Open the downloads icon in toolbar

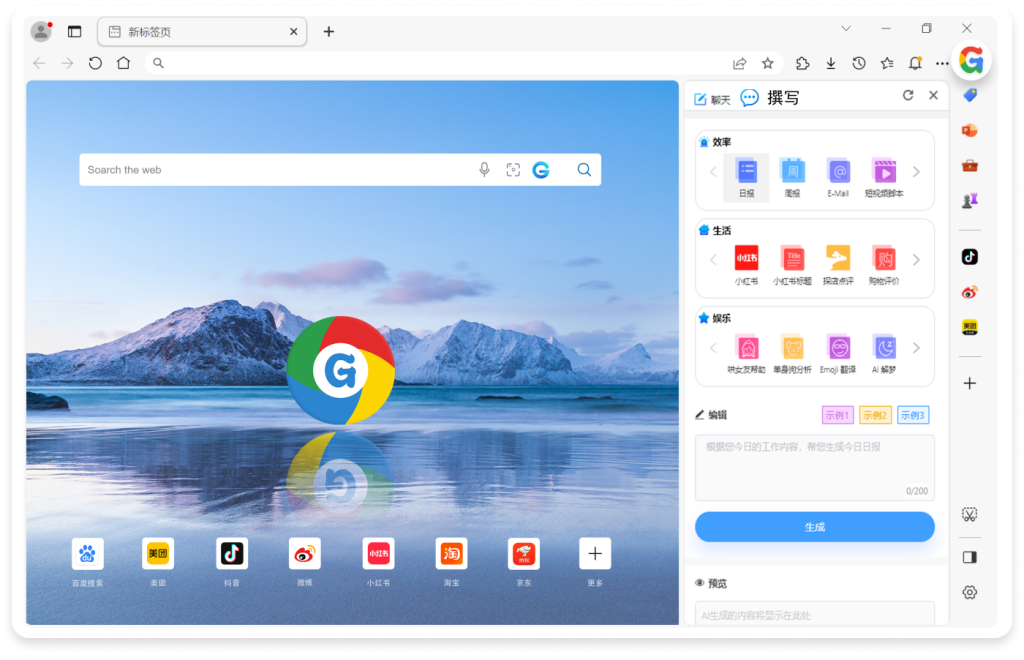tap(830, 63)
